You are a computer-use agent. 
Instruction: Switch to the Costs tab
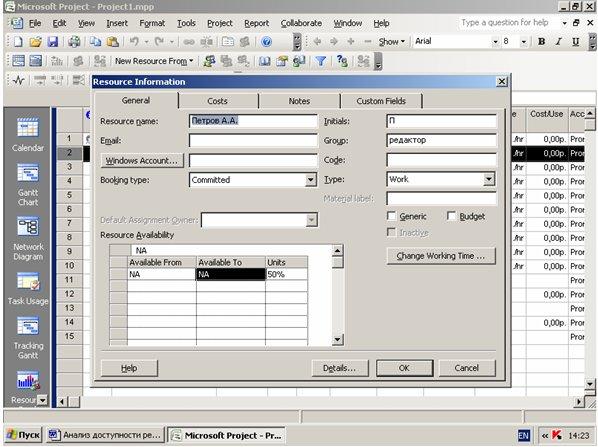217,101
